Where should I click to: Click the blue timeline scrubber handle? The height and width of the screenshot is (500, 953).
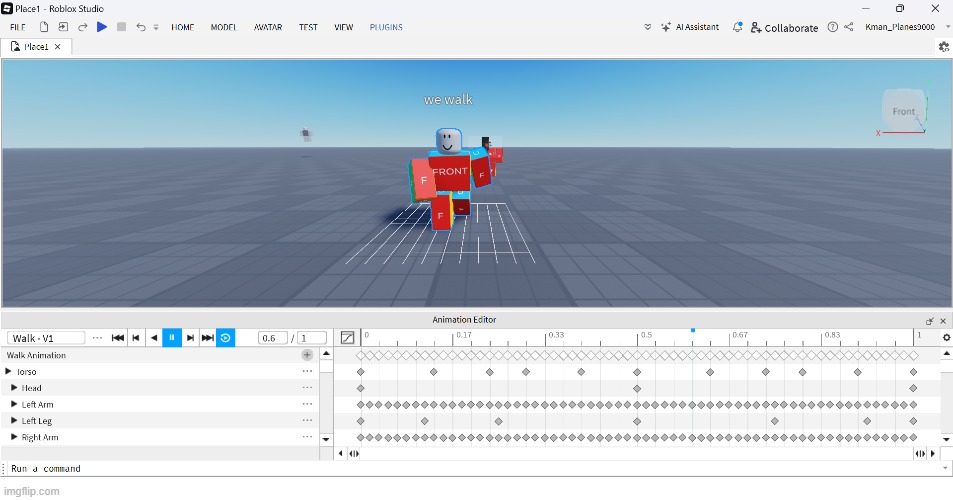coord(693,330)
